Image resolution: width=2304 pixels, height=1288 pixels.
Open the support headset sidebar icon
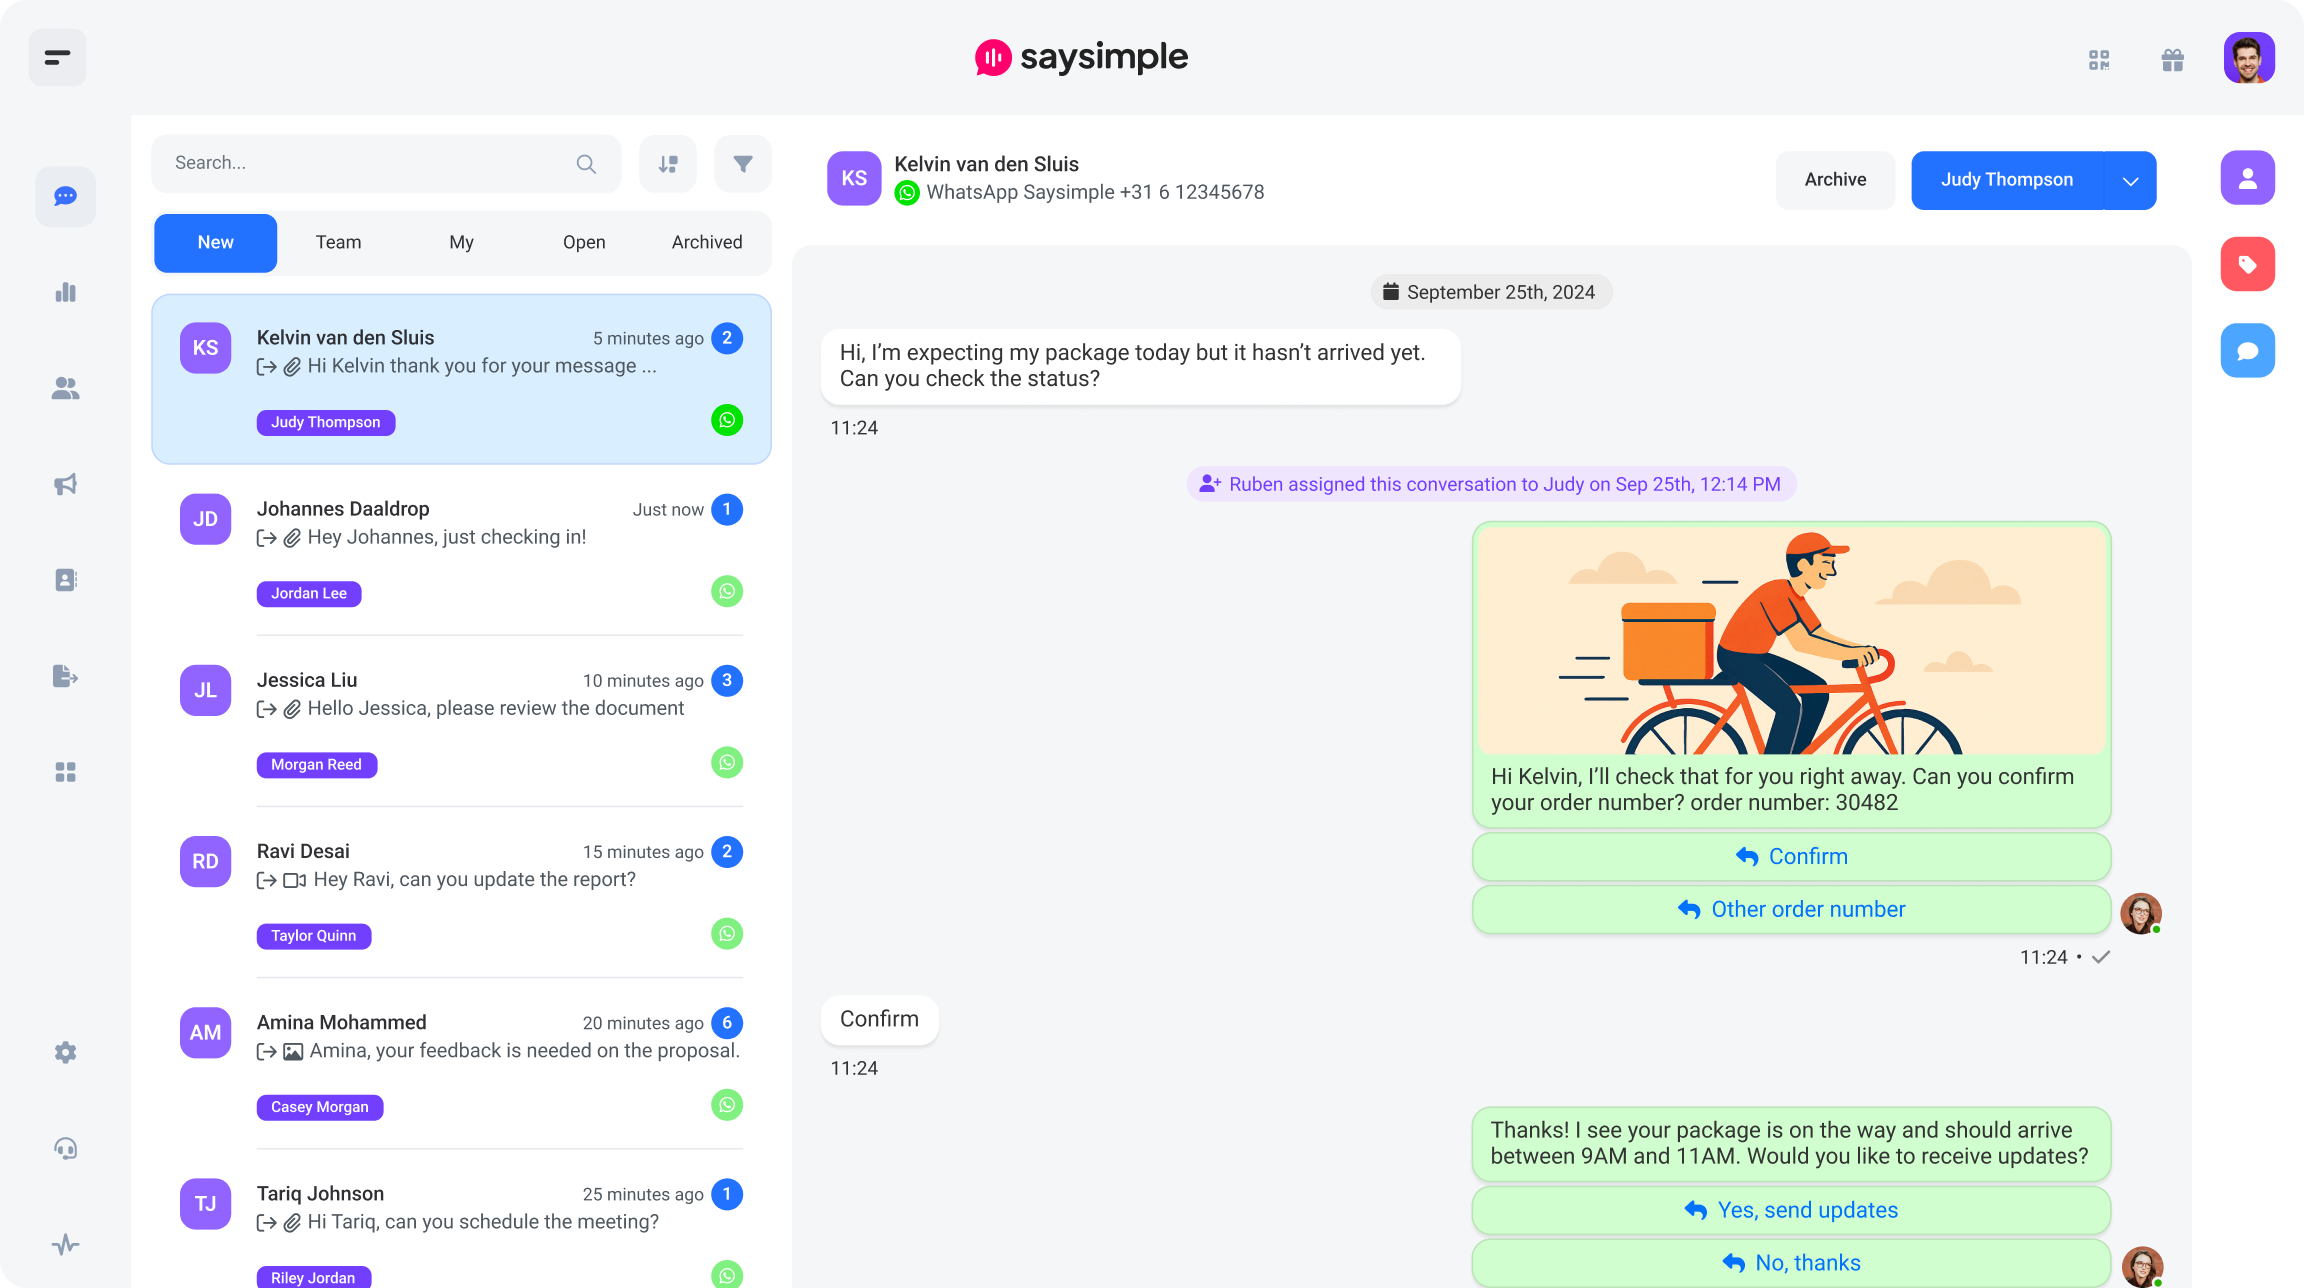pos(66,1148)
